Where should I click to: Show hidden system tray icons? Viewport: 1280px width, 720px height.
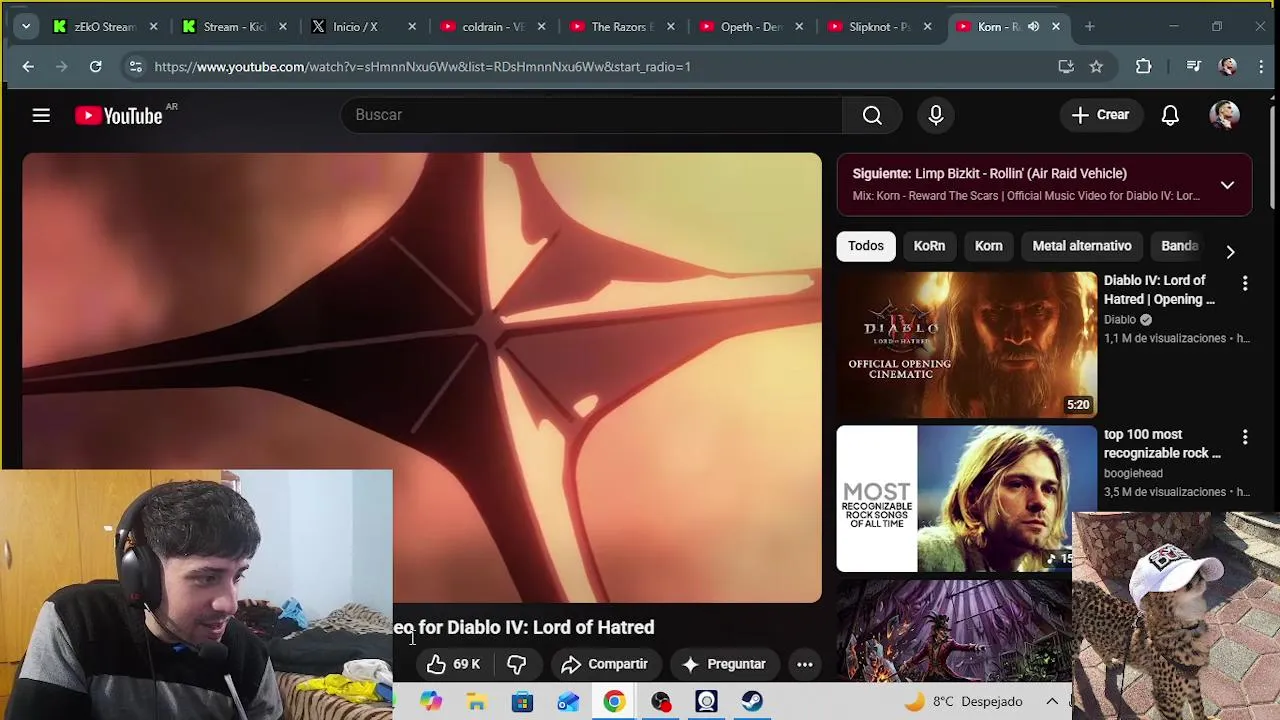(1052, 701)
